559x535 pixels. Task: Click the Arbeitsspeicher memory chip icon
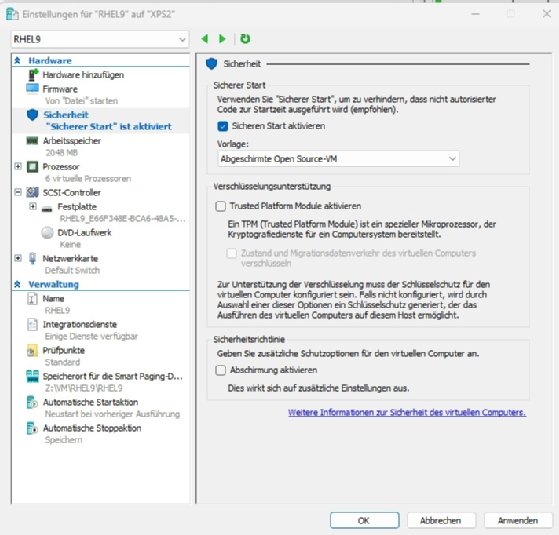pyautogui.click(x=32, y=141)
